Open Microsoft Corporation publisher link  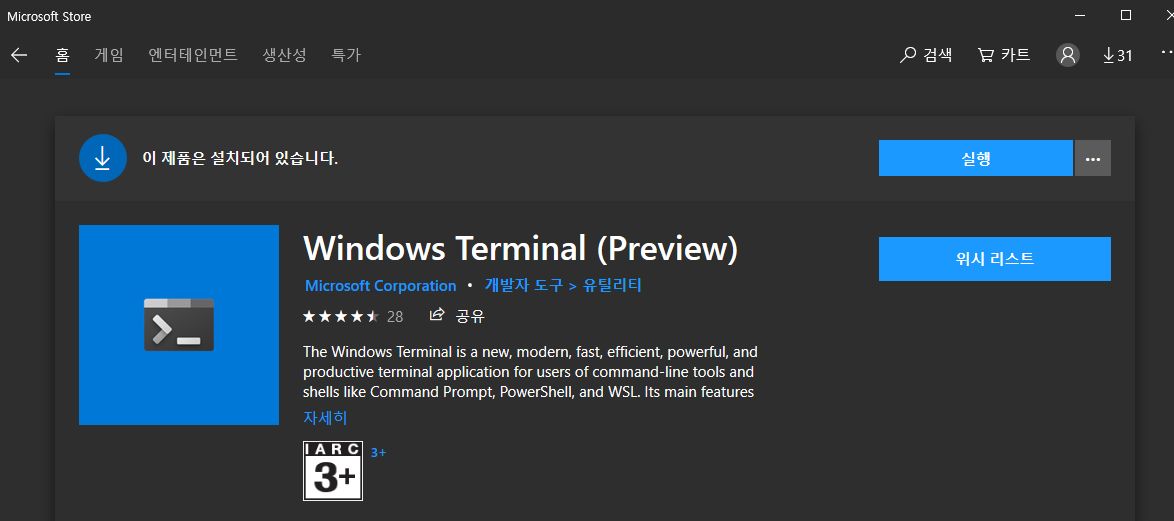[380, 286]
